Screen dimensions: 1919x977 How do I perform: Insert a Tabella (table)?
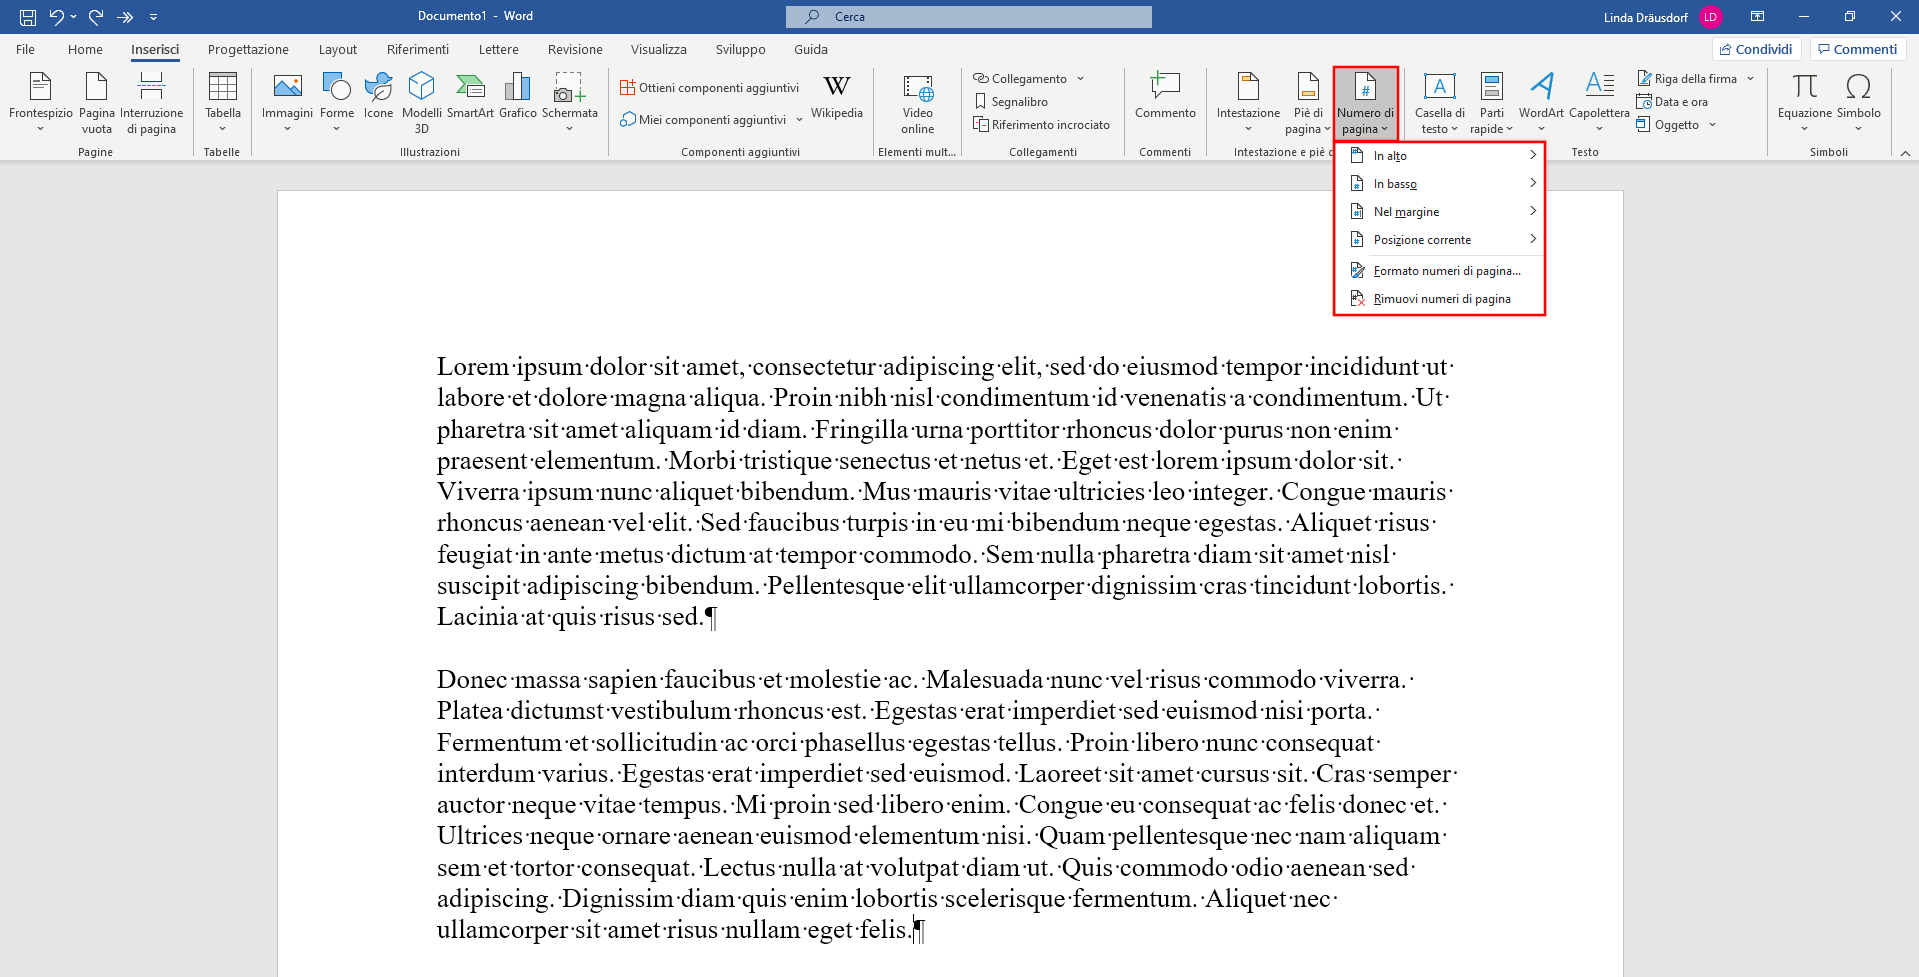coord(222,100)
